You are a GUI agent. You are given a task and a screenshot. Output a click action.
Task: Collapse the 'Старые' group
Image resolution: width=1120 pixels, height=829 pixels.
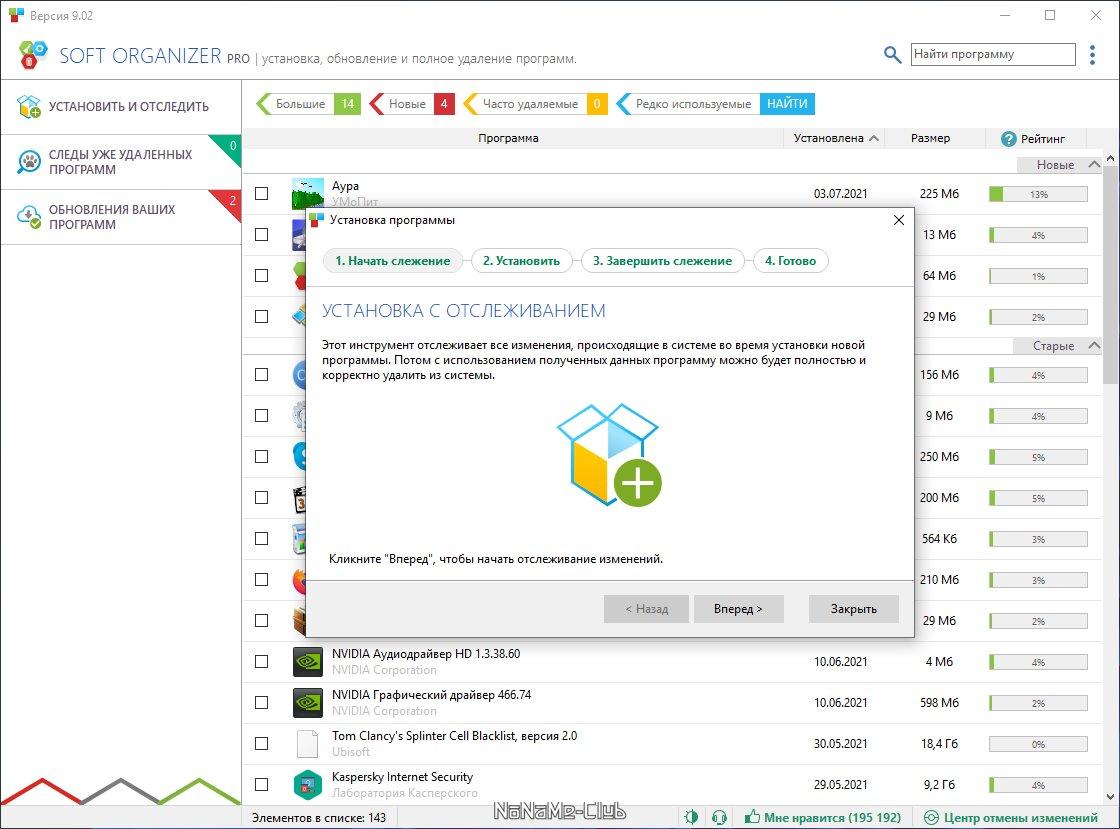pos(1094,345)
